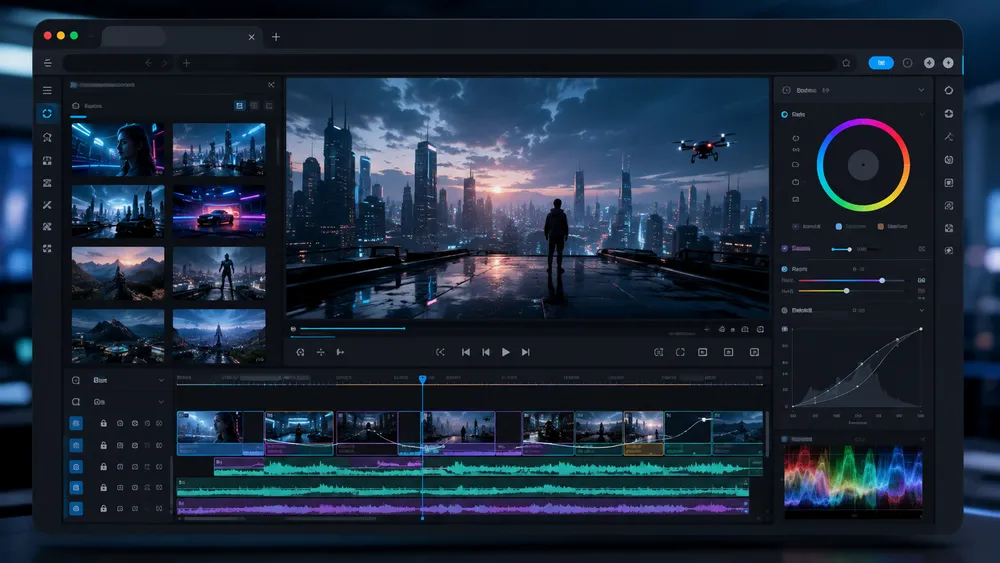This screenshot has width=1000, height=563.
Task: Toggle the purple checkbox below the color wheel
Action: click(795, 226)
